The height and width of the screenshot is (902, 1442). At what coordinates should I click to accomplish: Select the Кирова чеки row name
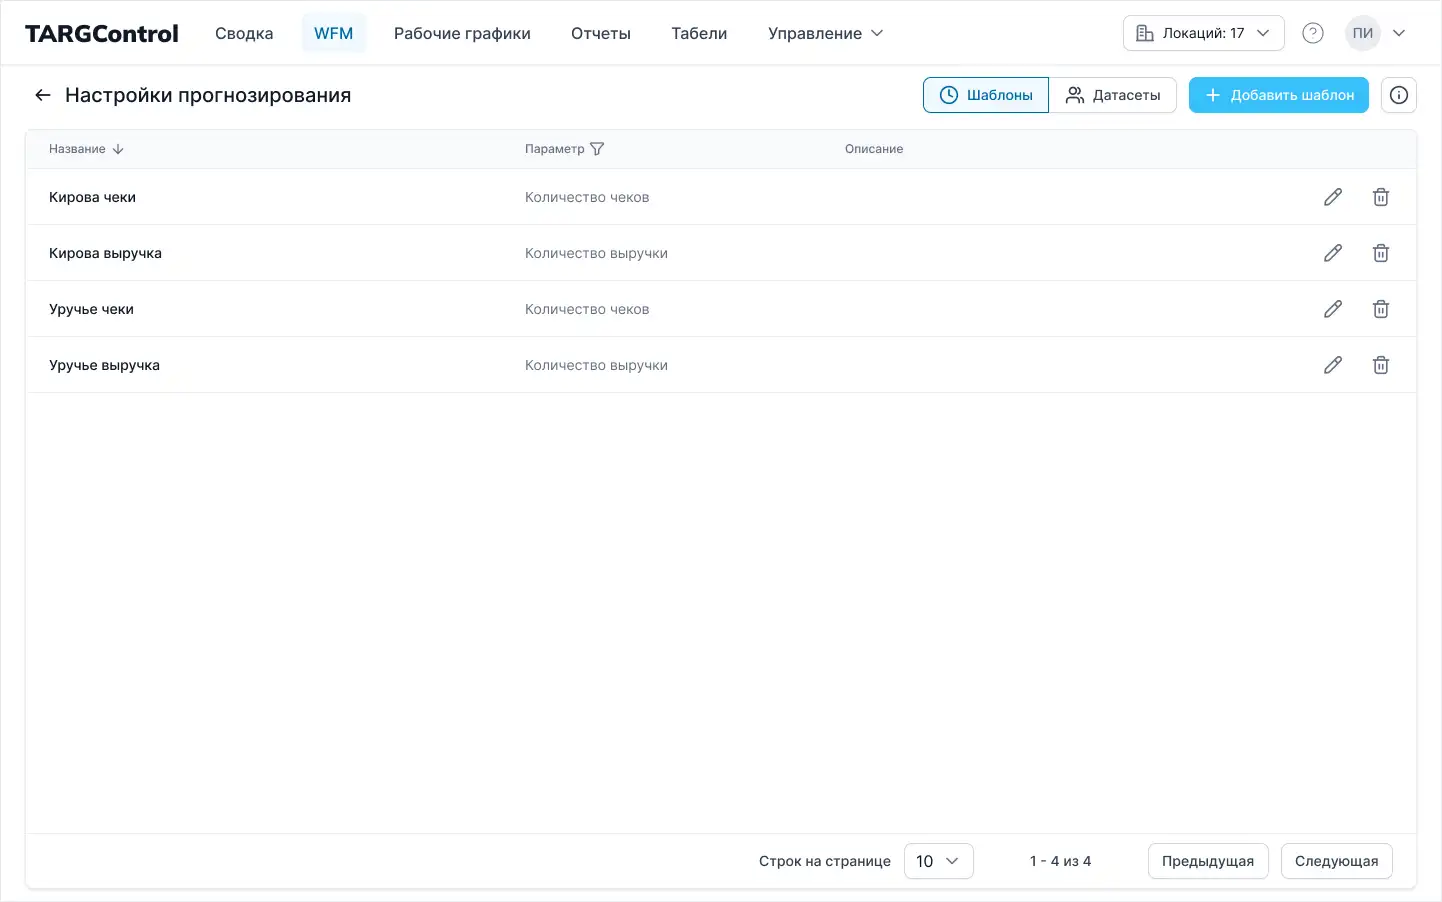point(92,197)
